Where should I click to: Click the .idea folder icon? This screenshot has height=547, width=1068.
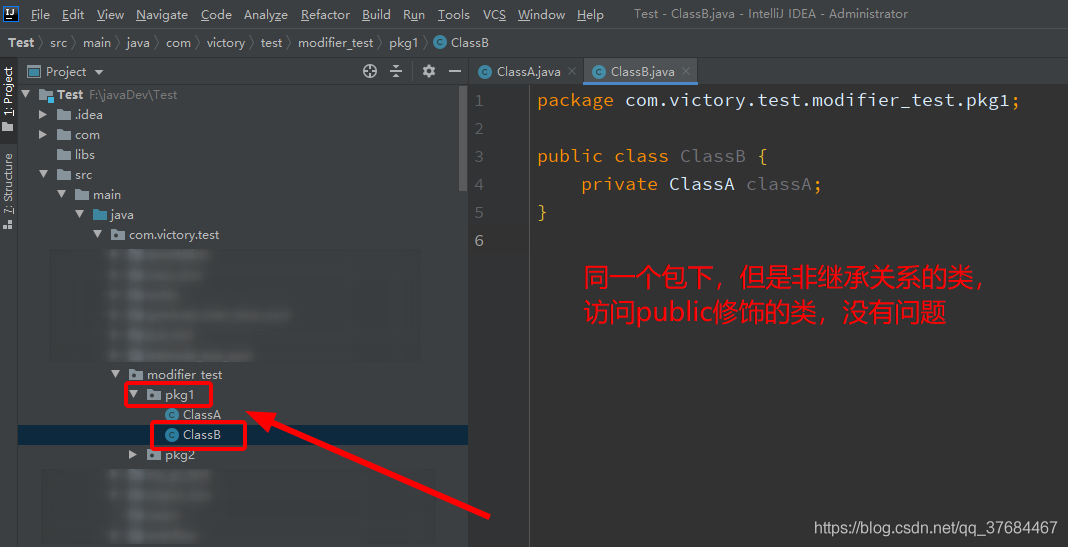[x=64, y=114]
